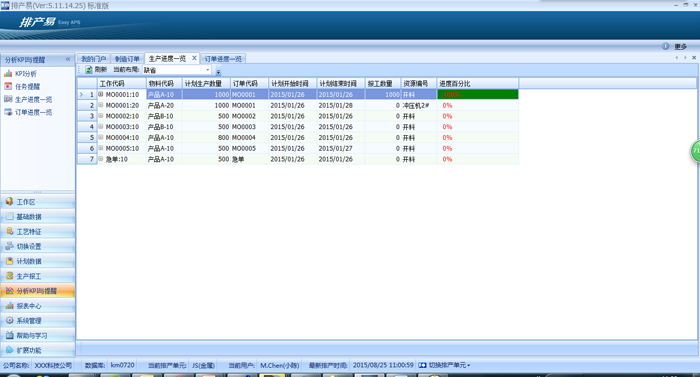Open 任务提醒 reminder icon in sidebar

[x=8, y=86]
